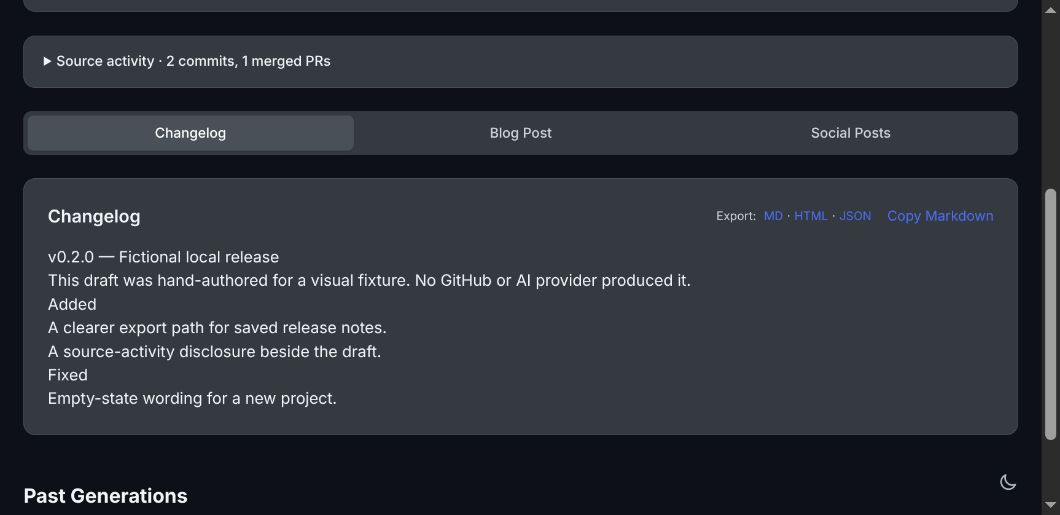Image resolution: width=1060 pixels, height=515 pixels.
Task: Click the 'A clearer export path' line
Action: (217, 328)
